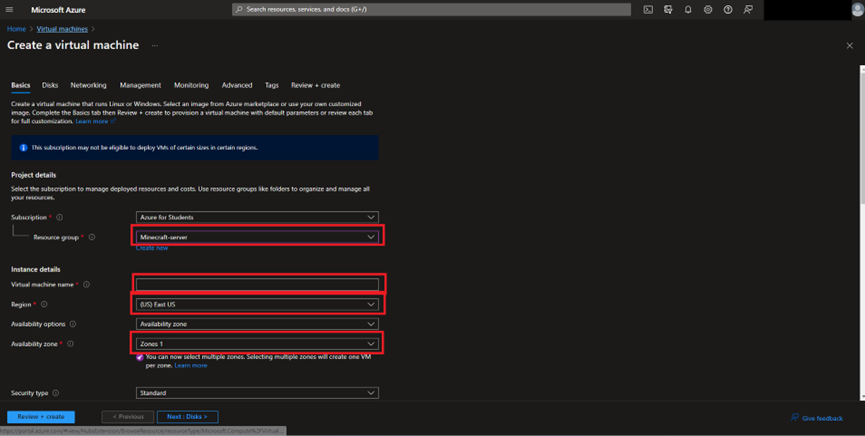
Task: Click the Home breadcrumb link
Action: click(16, 29)
